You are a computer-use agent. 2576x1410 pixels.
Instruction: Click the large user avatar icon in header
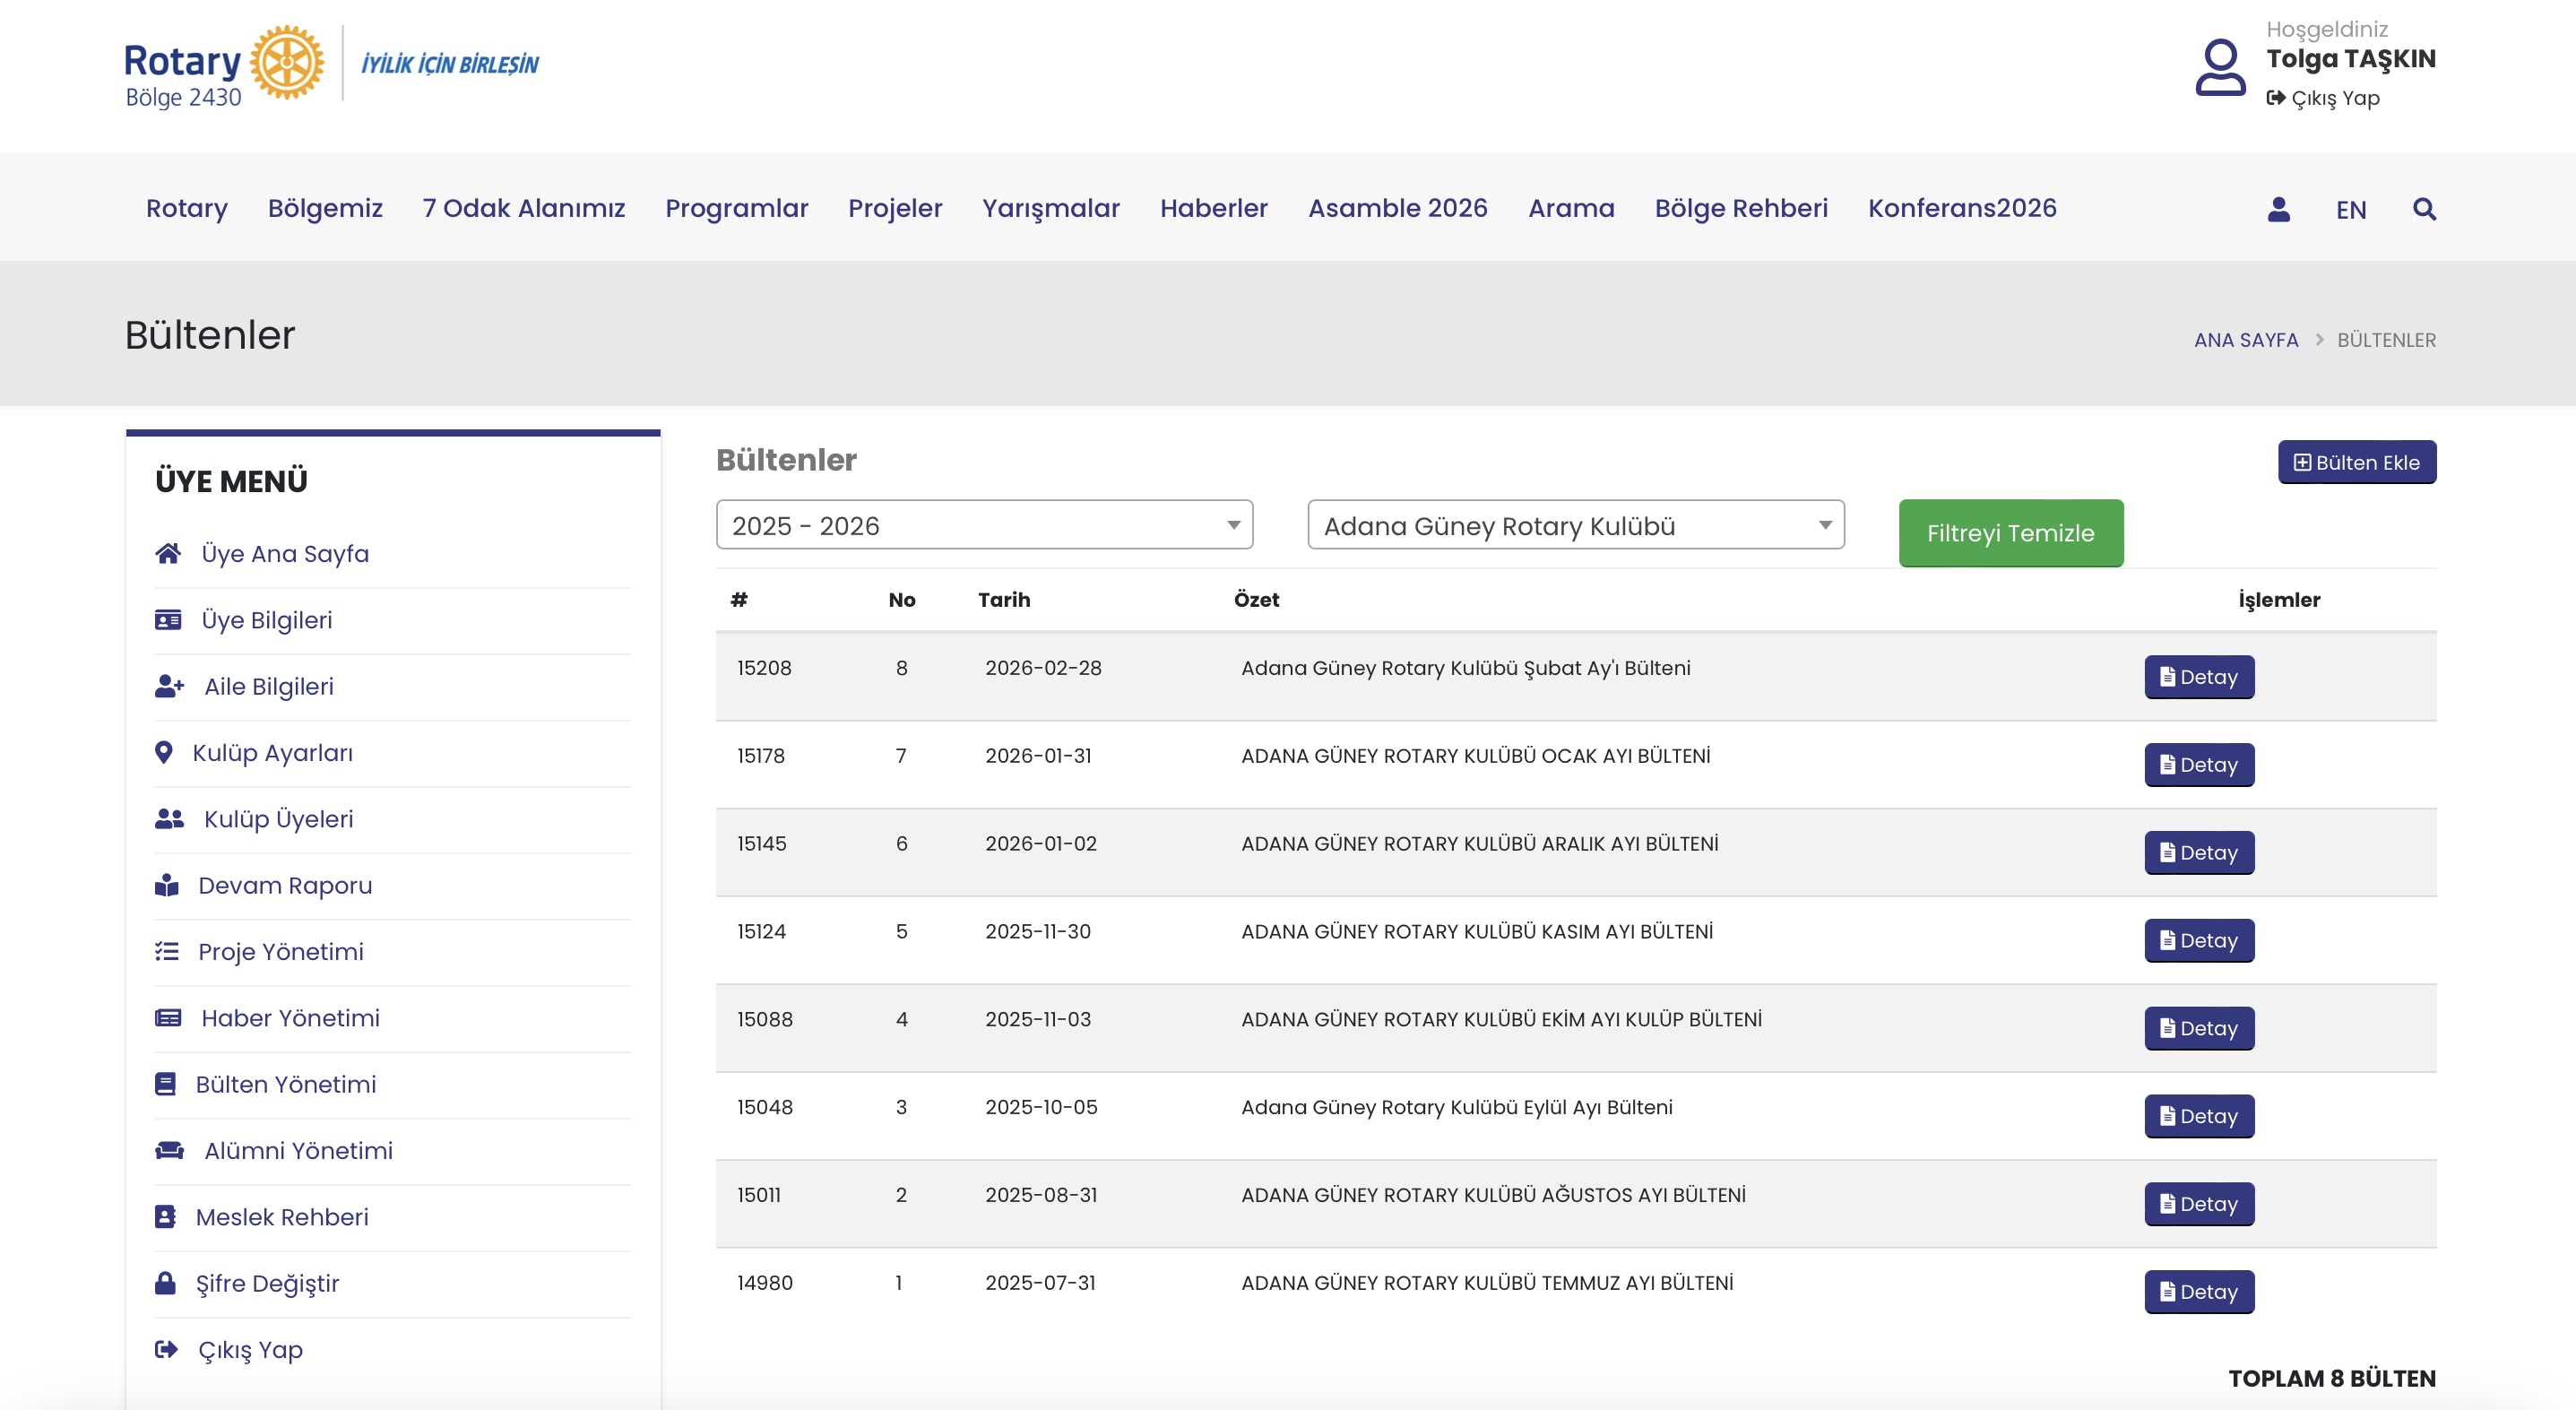pyautogui.click(x=2219, y=67)
